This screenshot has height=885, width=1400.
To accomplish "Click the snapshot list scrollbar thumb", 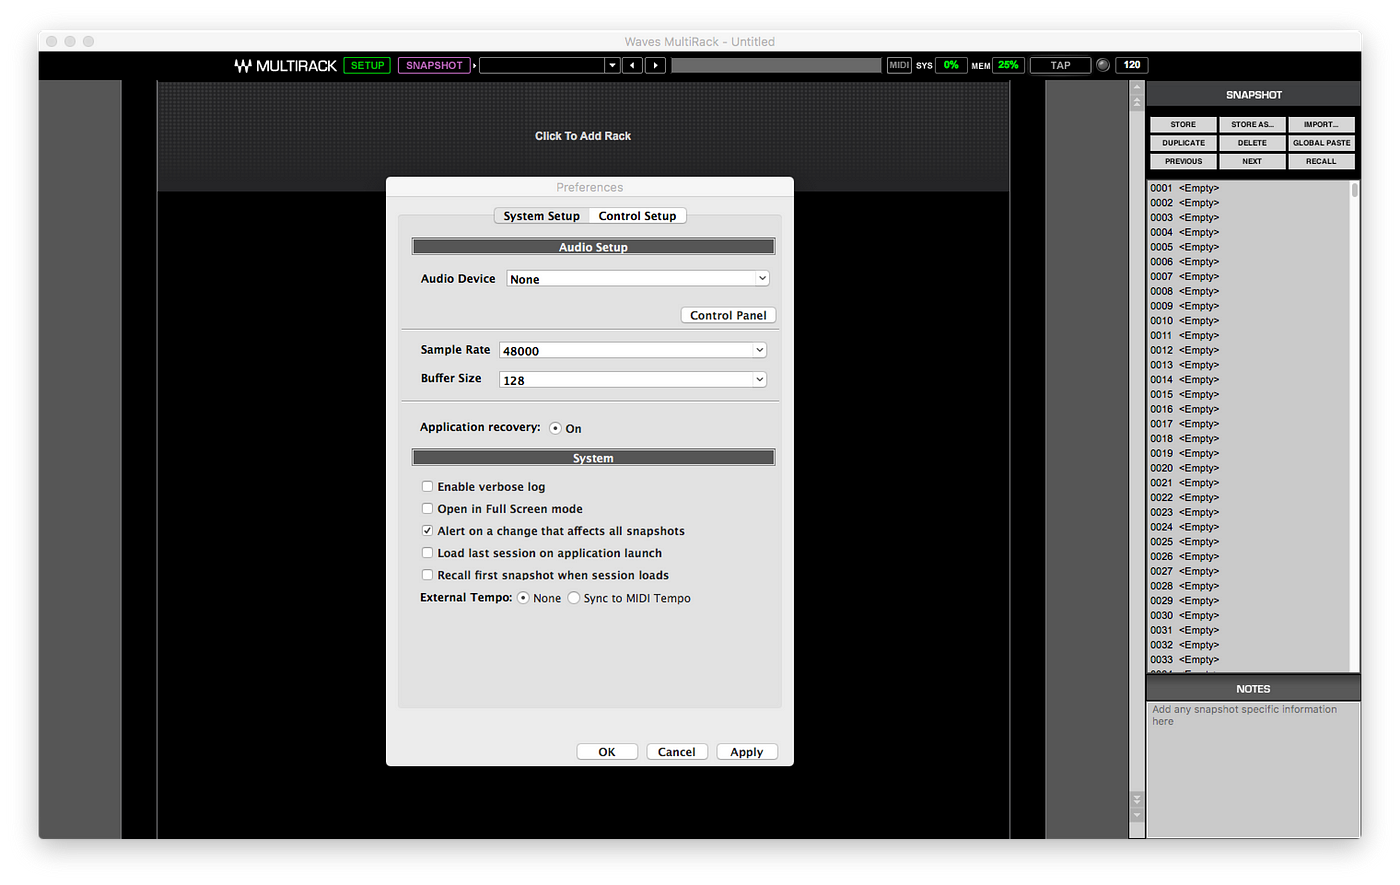I will pos(1355,189).
